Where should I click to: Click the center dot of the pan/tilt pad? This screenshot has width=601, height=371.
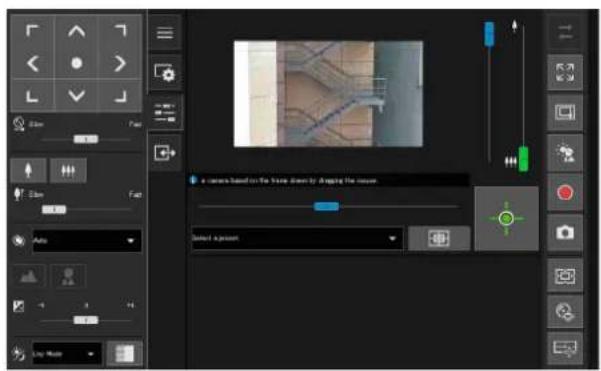[77, 63]
